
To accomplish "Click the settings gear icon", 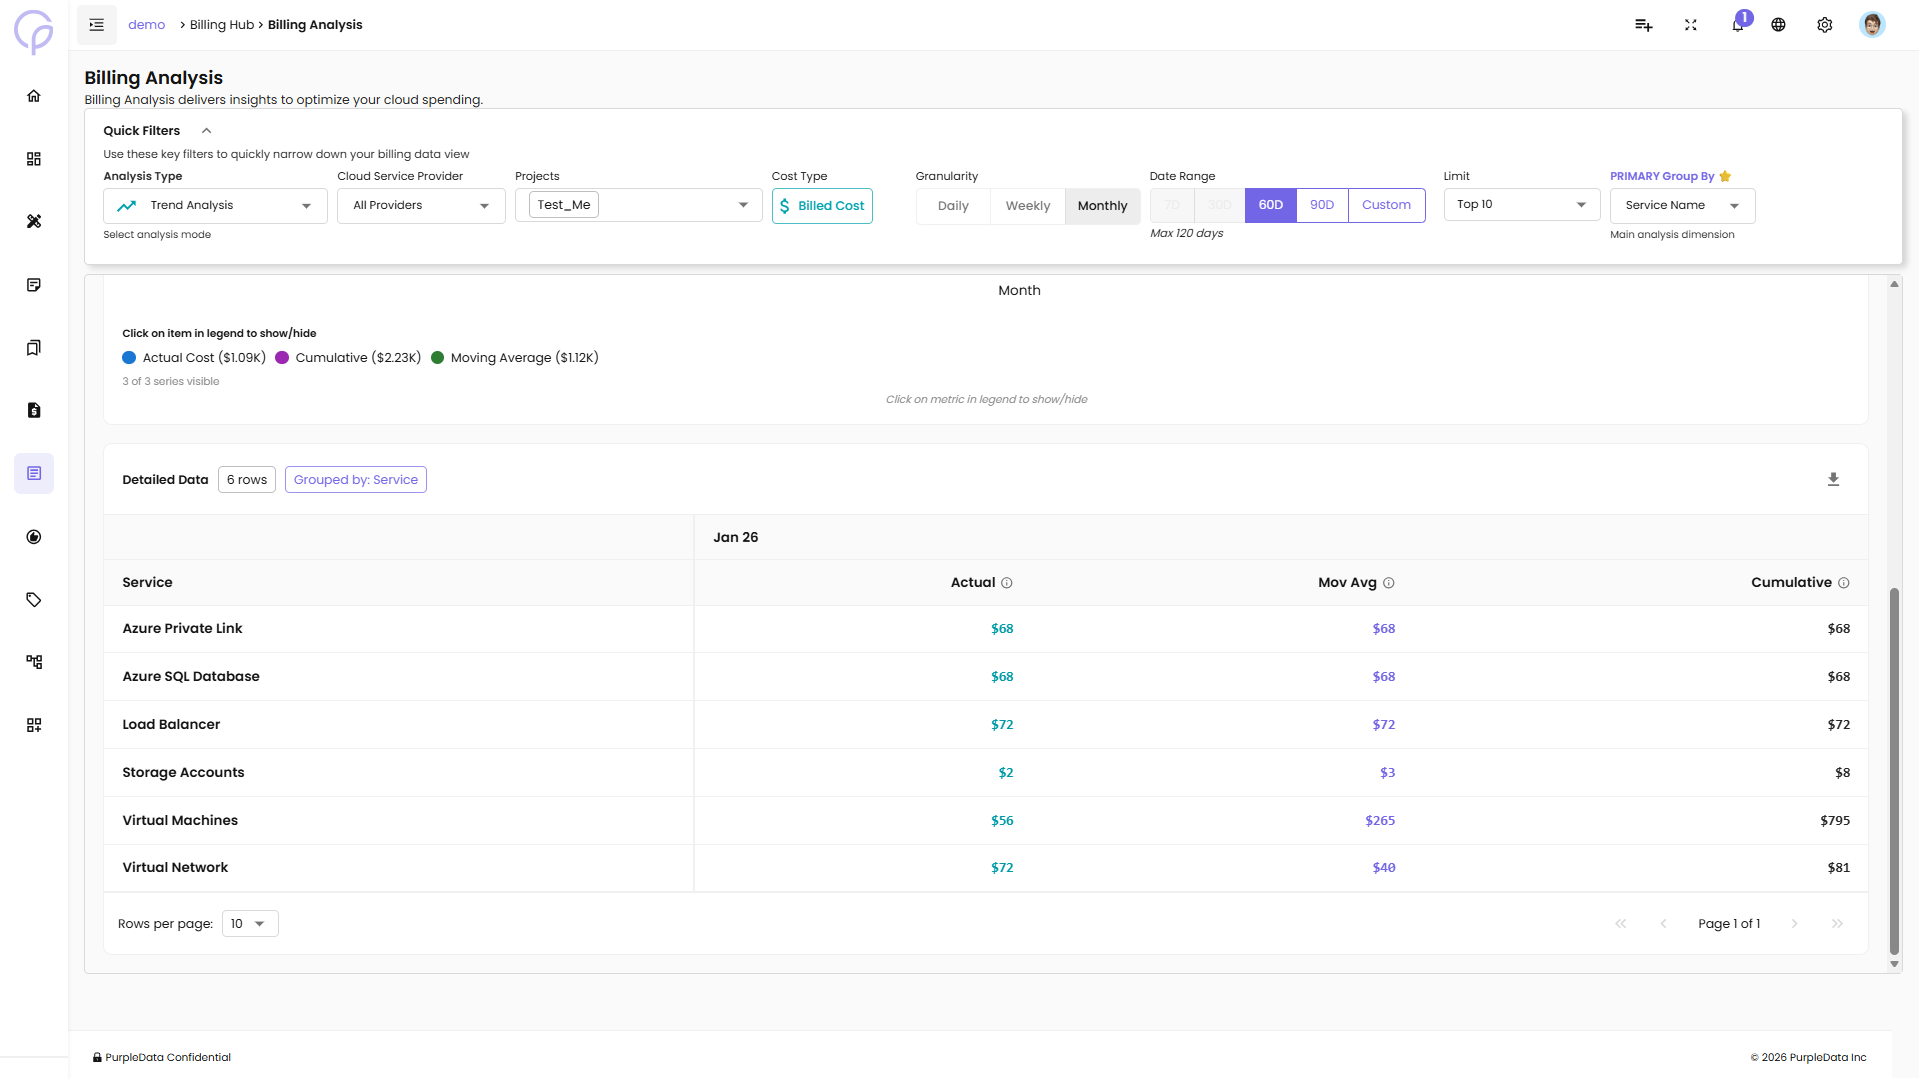I will 1824,25.
